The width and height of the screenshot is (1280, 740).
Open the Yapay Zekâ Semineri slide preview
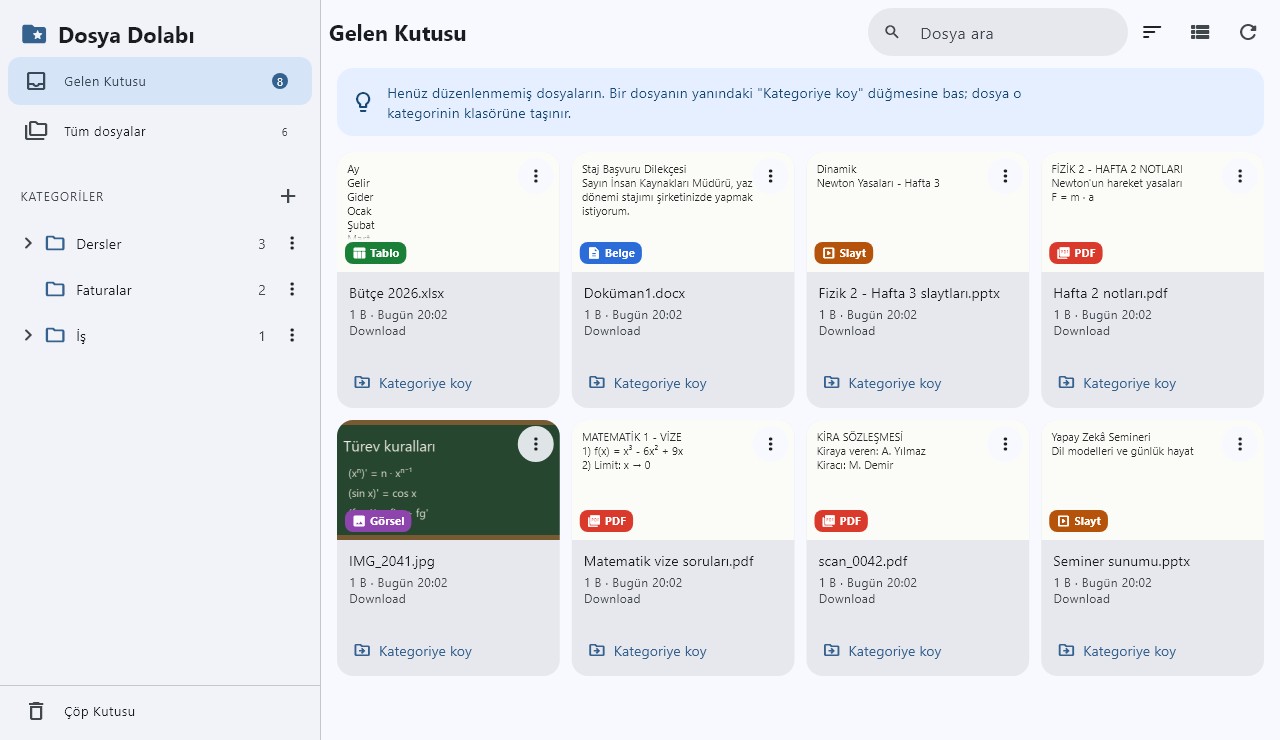pos(1152,481)
